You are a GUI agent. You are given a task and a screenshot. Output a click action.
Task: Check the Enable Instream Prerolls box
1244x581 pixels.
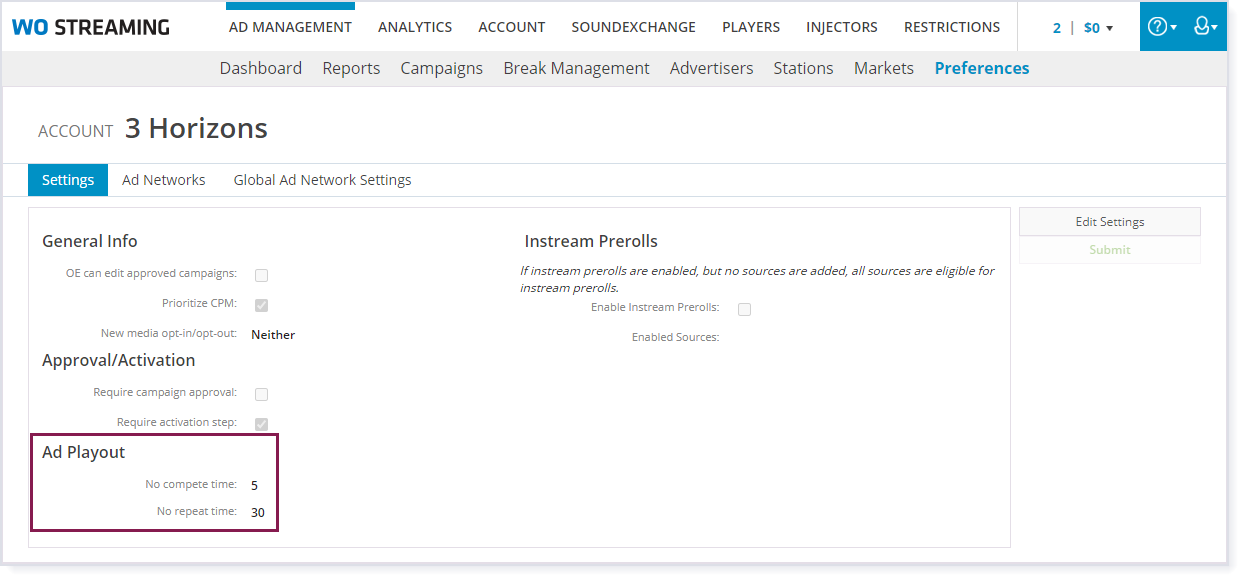point(744,309)
